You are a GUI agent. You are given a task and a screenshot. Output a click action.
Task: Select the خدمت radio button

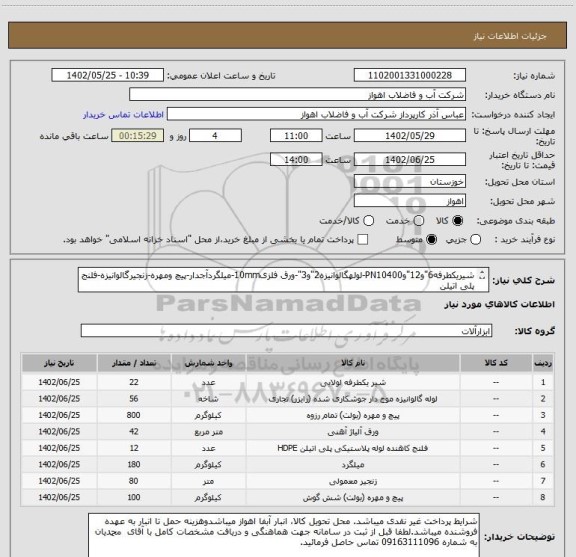(x=419, y=221)
